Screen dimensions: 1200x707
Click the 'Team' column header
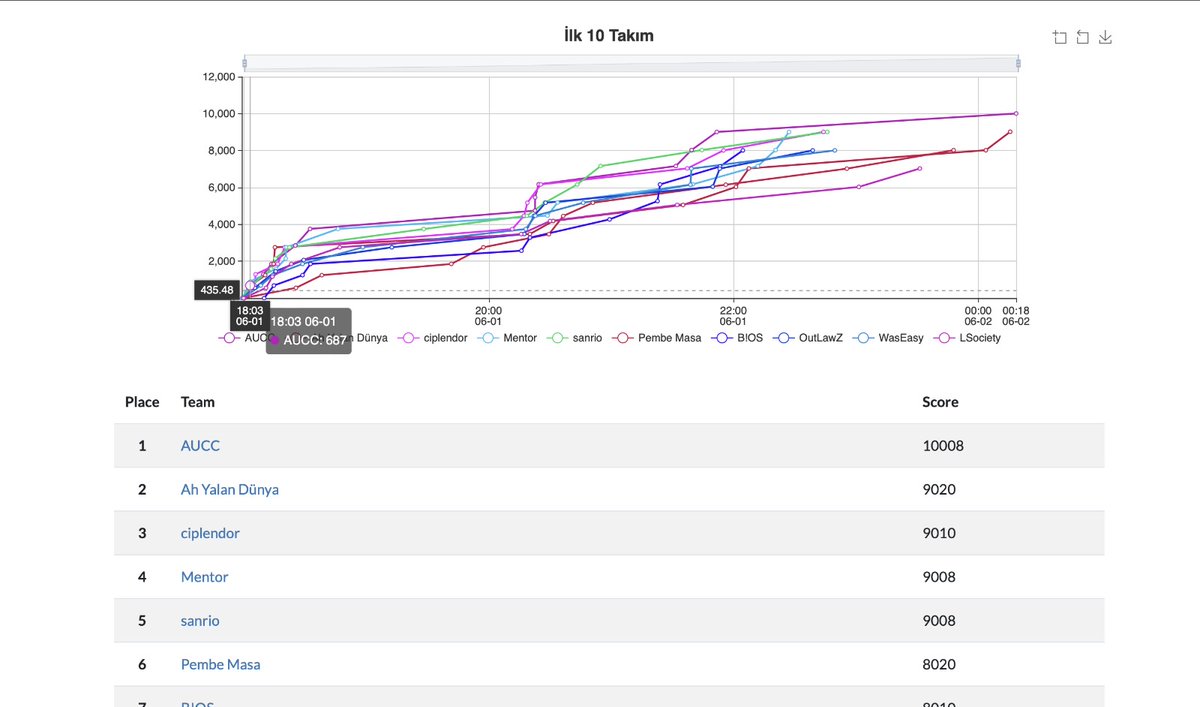[x=198, y=402]
